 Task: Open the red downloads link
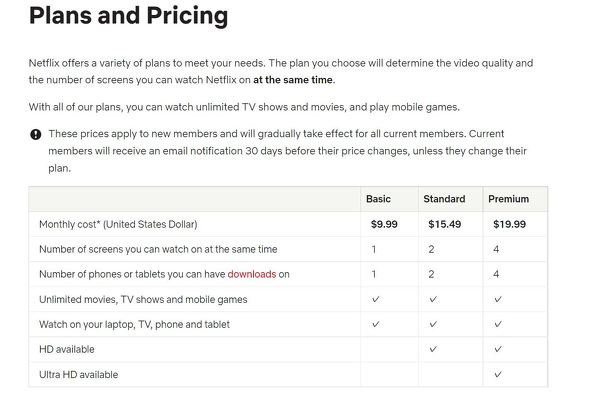(252, 274)
